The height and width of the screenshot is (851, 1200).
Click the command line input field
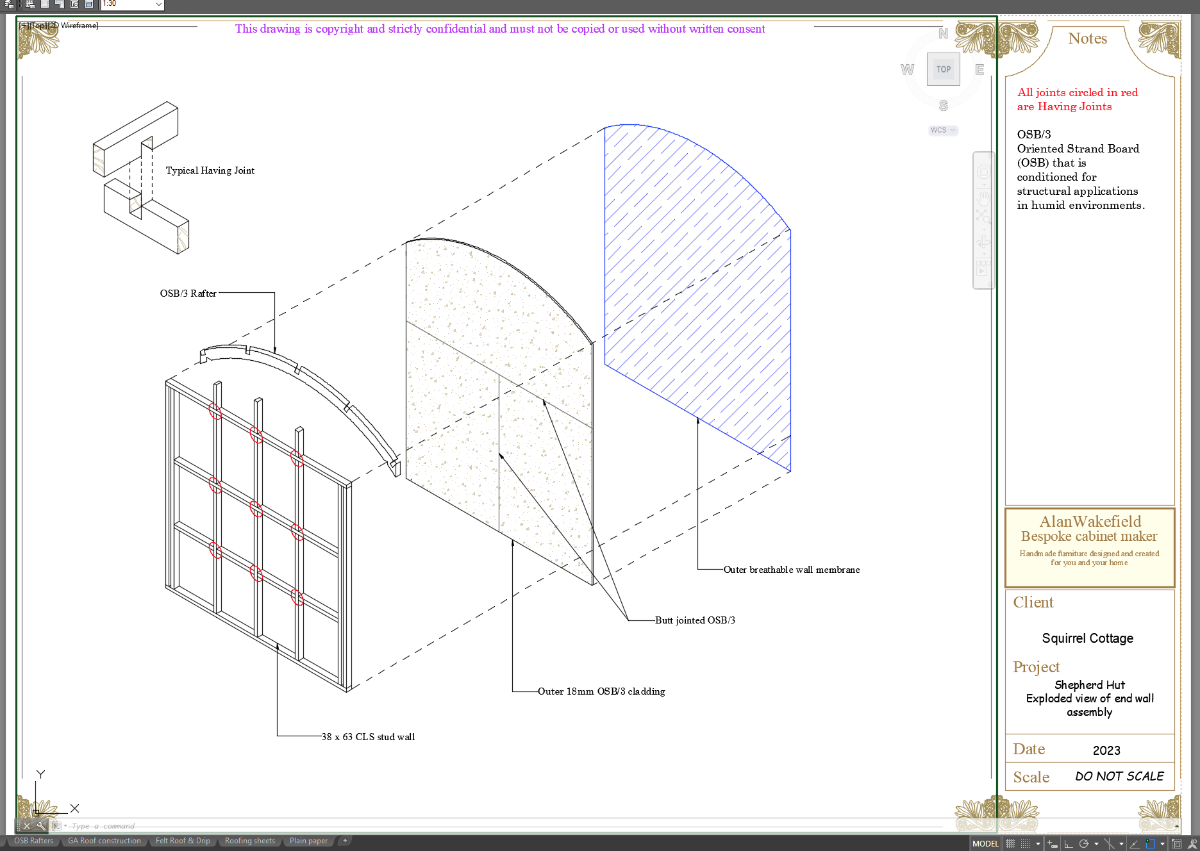point(500,826)
